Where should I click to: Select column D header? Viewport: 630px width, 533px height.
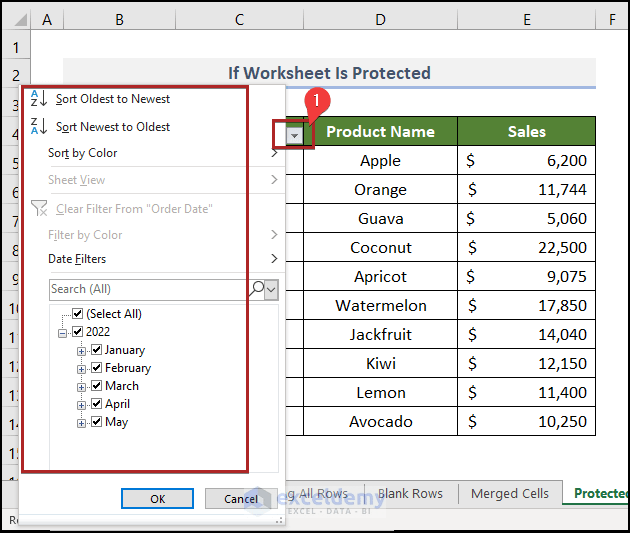tap(380, 19)
